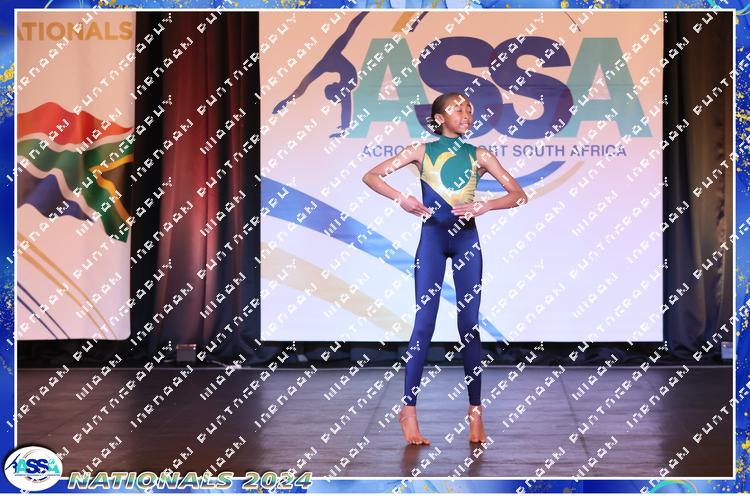
Task: Click the "ATIONALS" heading on left banner
Action: coord(75,31)
